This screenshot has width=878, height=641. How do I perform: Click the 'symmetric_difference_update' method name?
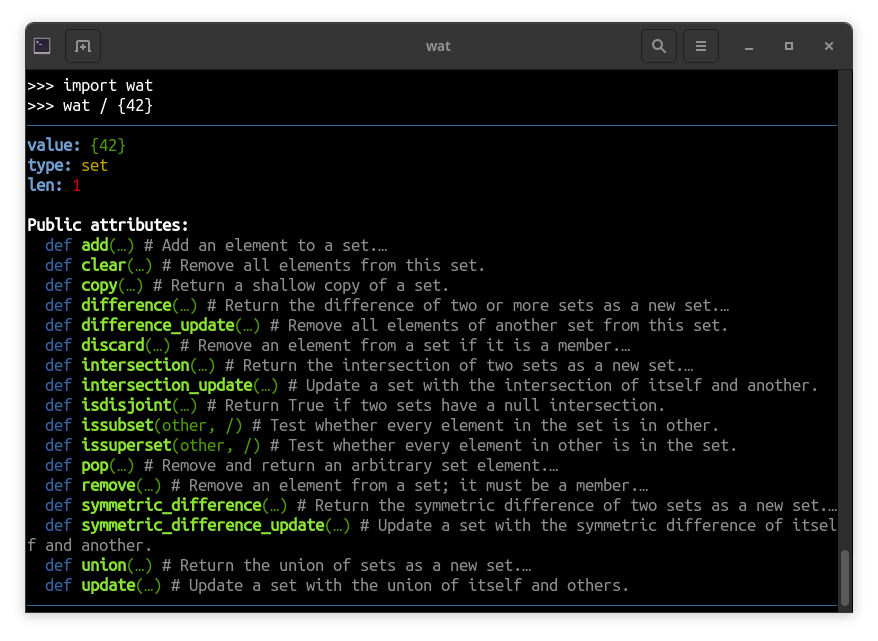pyautogui.click(x=203, y=526)
